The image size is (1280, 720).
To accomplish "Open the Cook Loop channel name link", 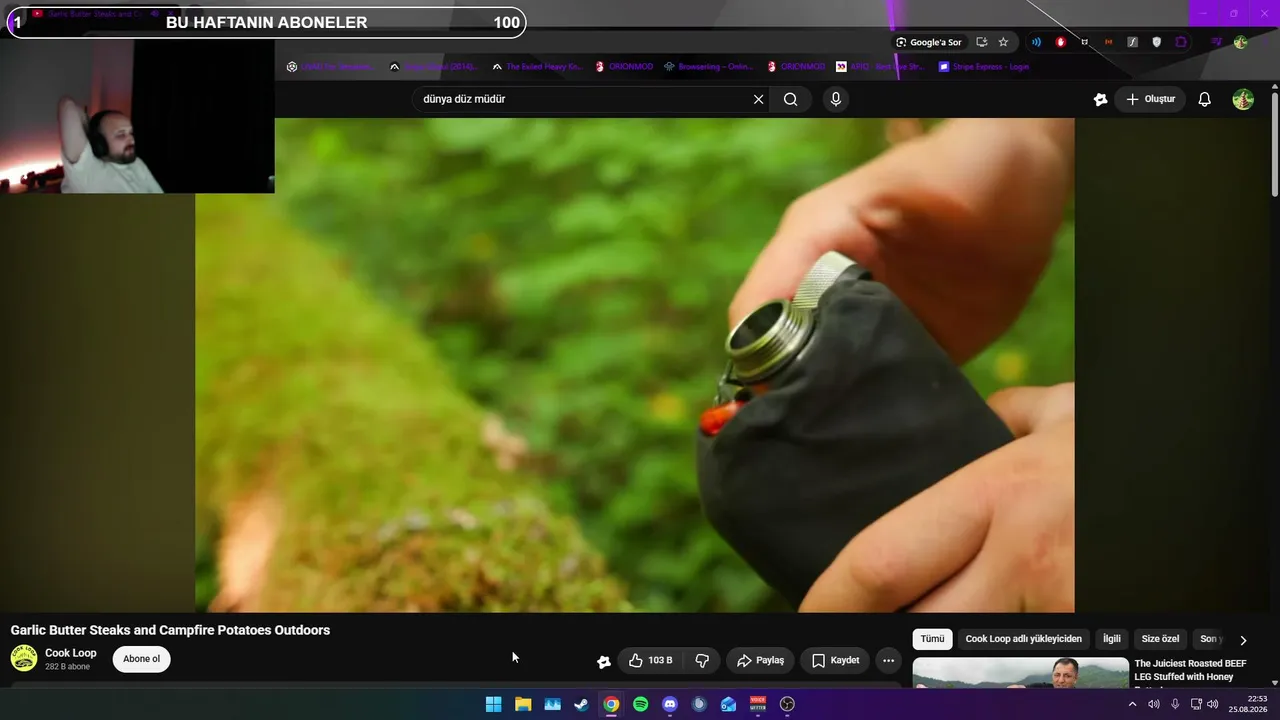I will (71, 653).
